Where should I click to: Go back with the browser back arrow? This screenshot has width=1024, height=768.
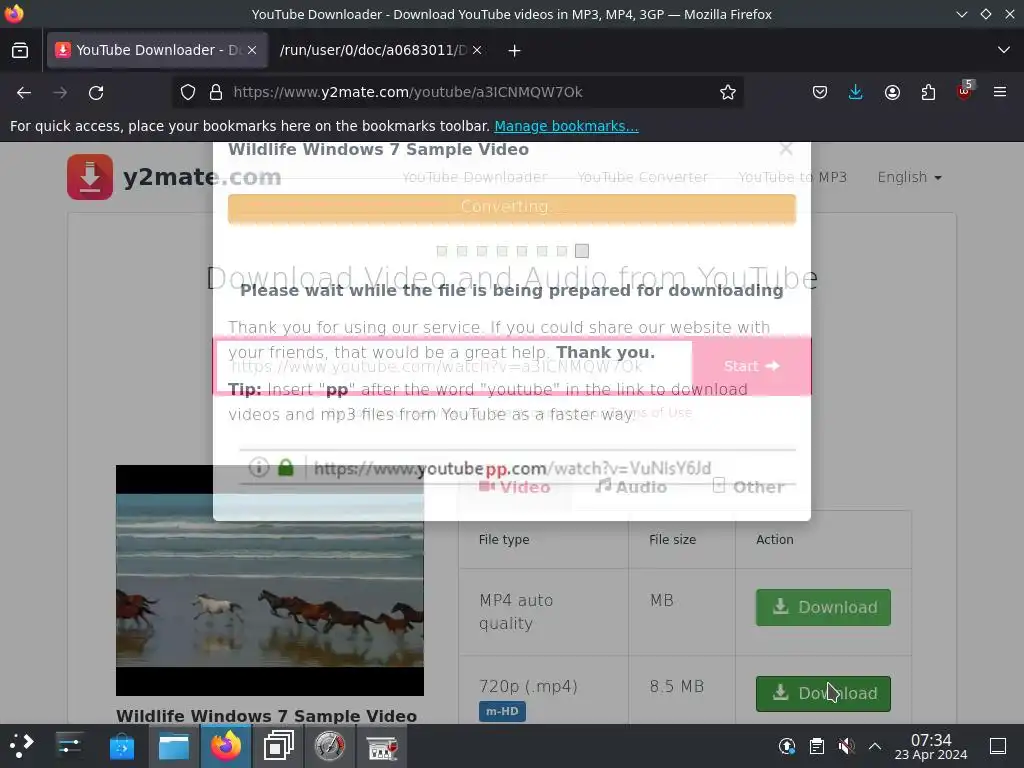click(x=24, y=93)
